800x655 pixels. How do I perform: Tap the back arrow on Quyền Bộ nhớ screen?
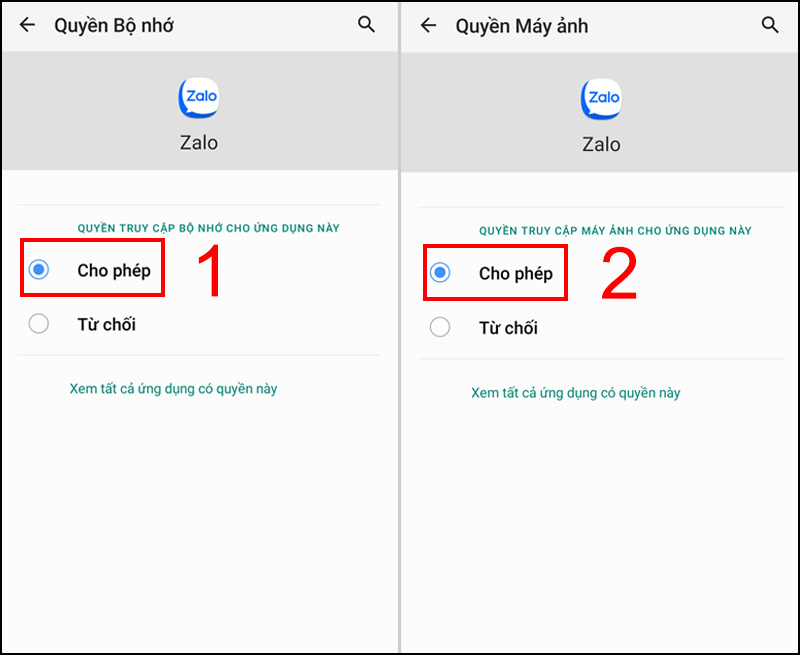pyautogui.click(x=26, y=25)
